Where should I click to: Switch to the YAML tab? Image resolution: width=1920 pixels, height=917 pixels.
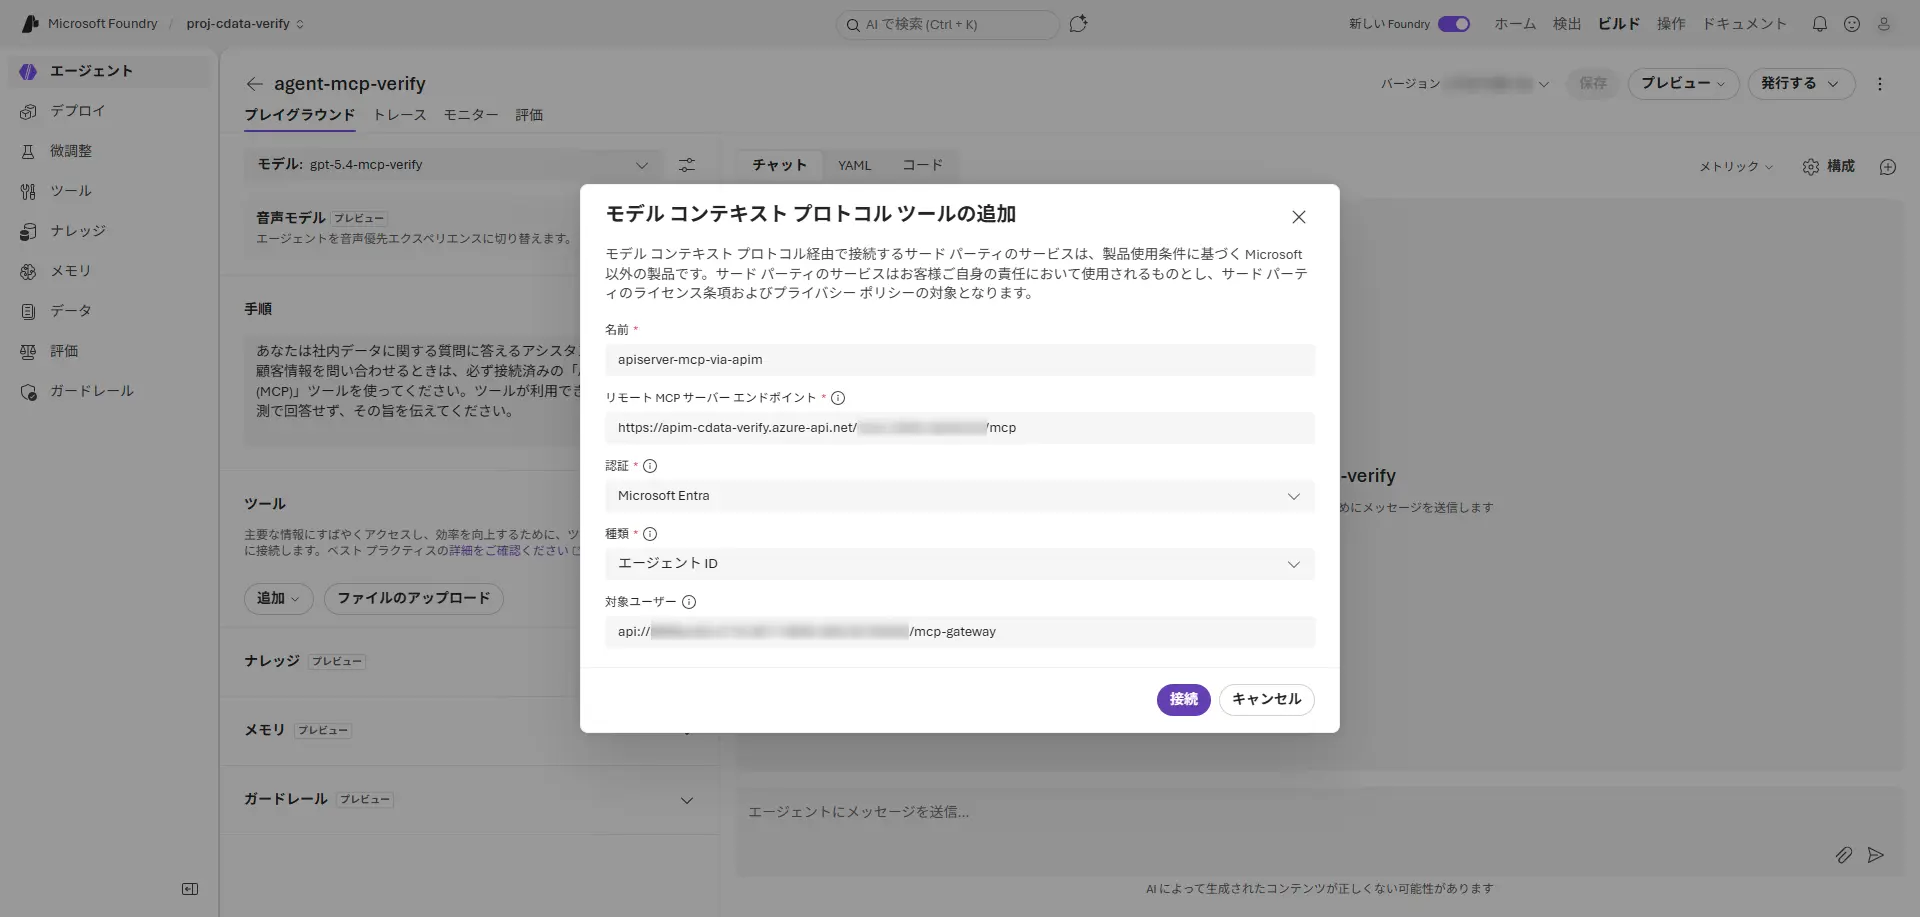pos(854,165)
